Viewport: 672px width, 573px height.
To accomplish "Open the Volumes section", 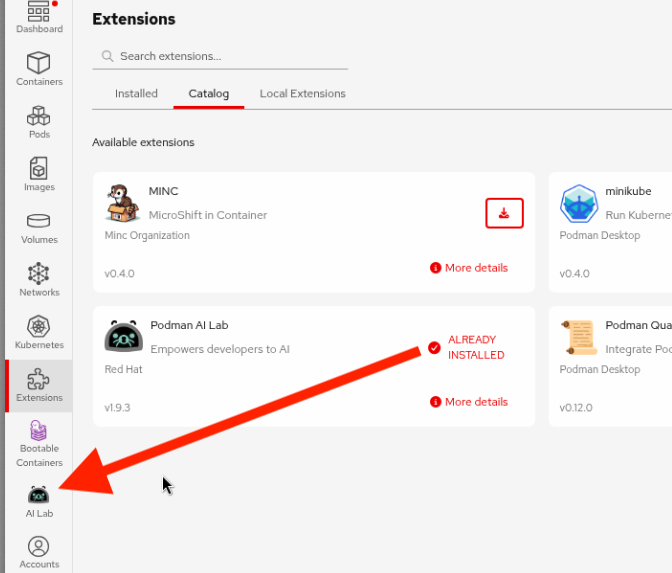I will [x=38, y=227].
